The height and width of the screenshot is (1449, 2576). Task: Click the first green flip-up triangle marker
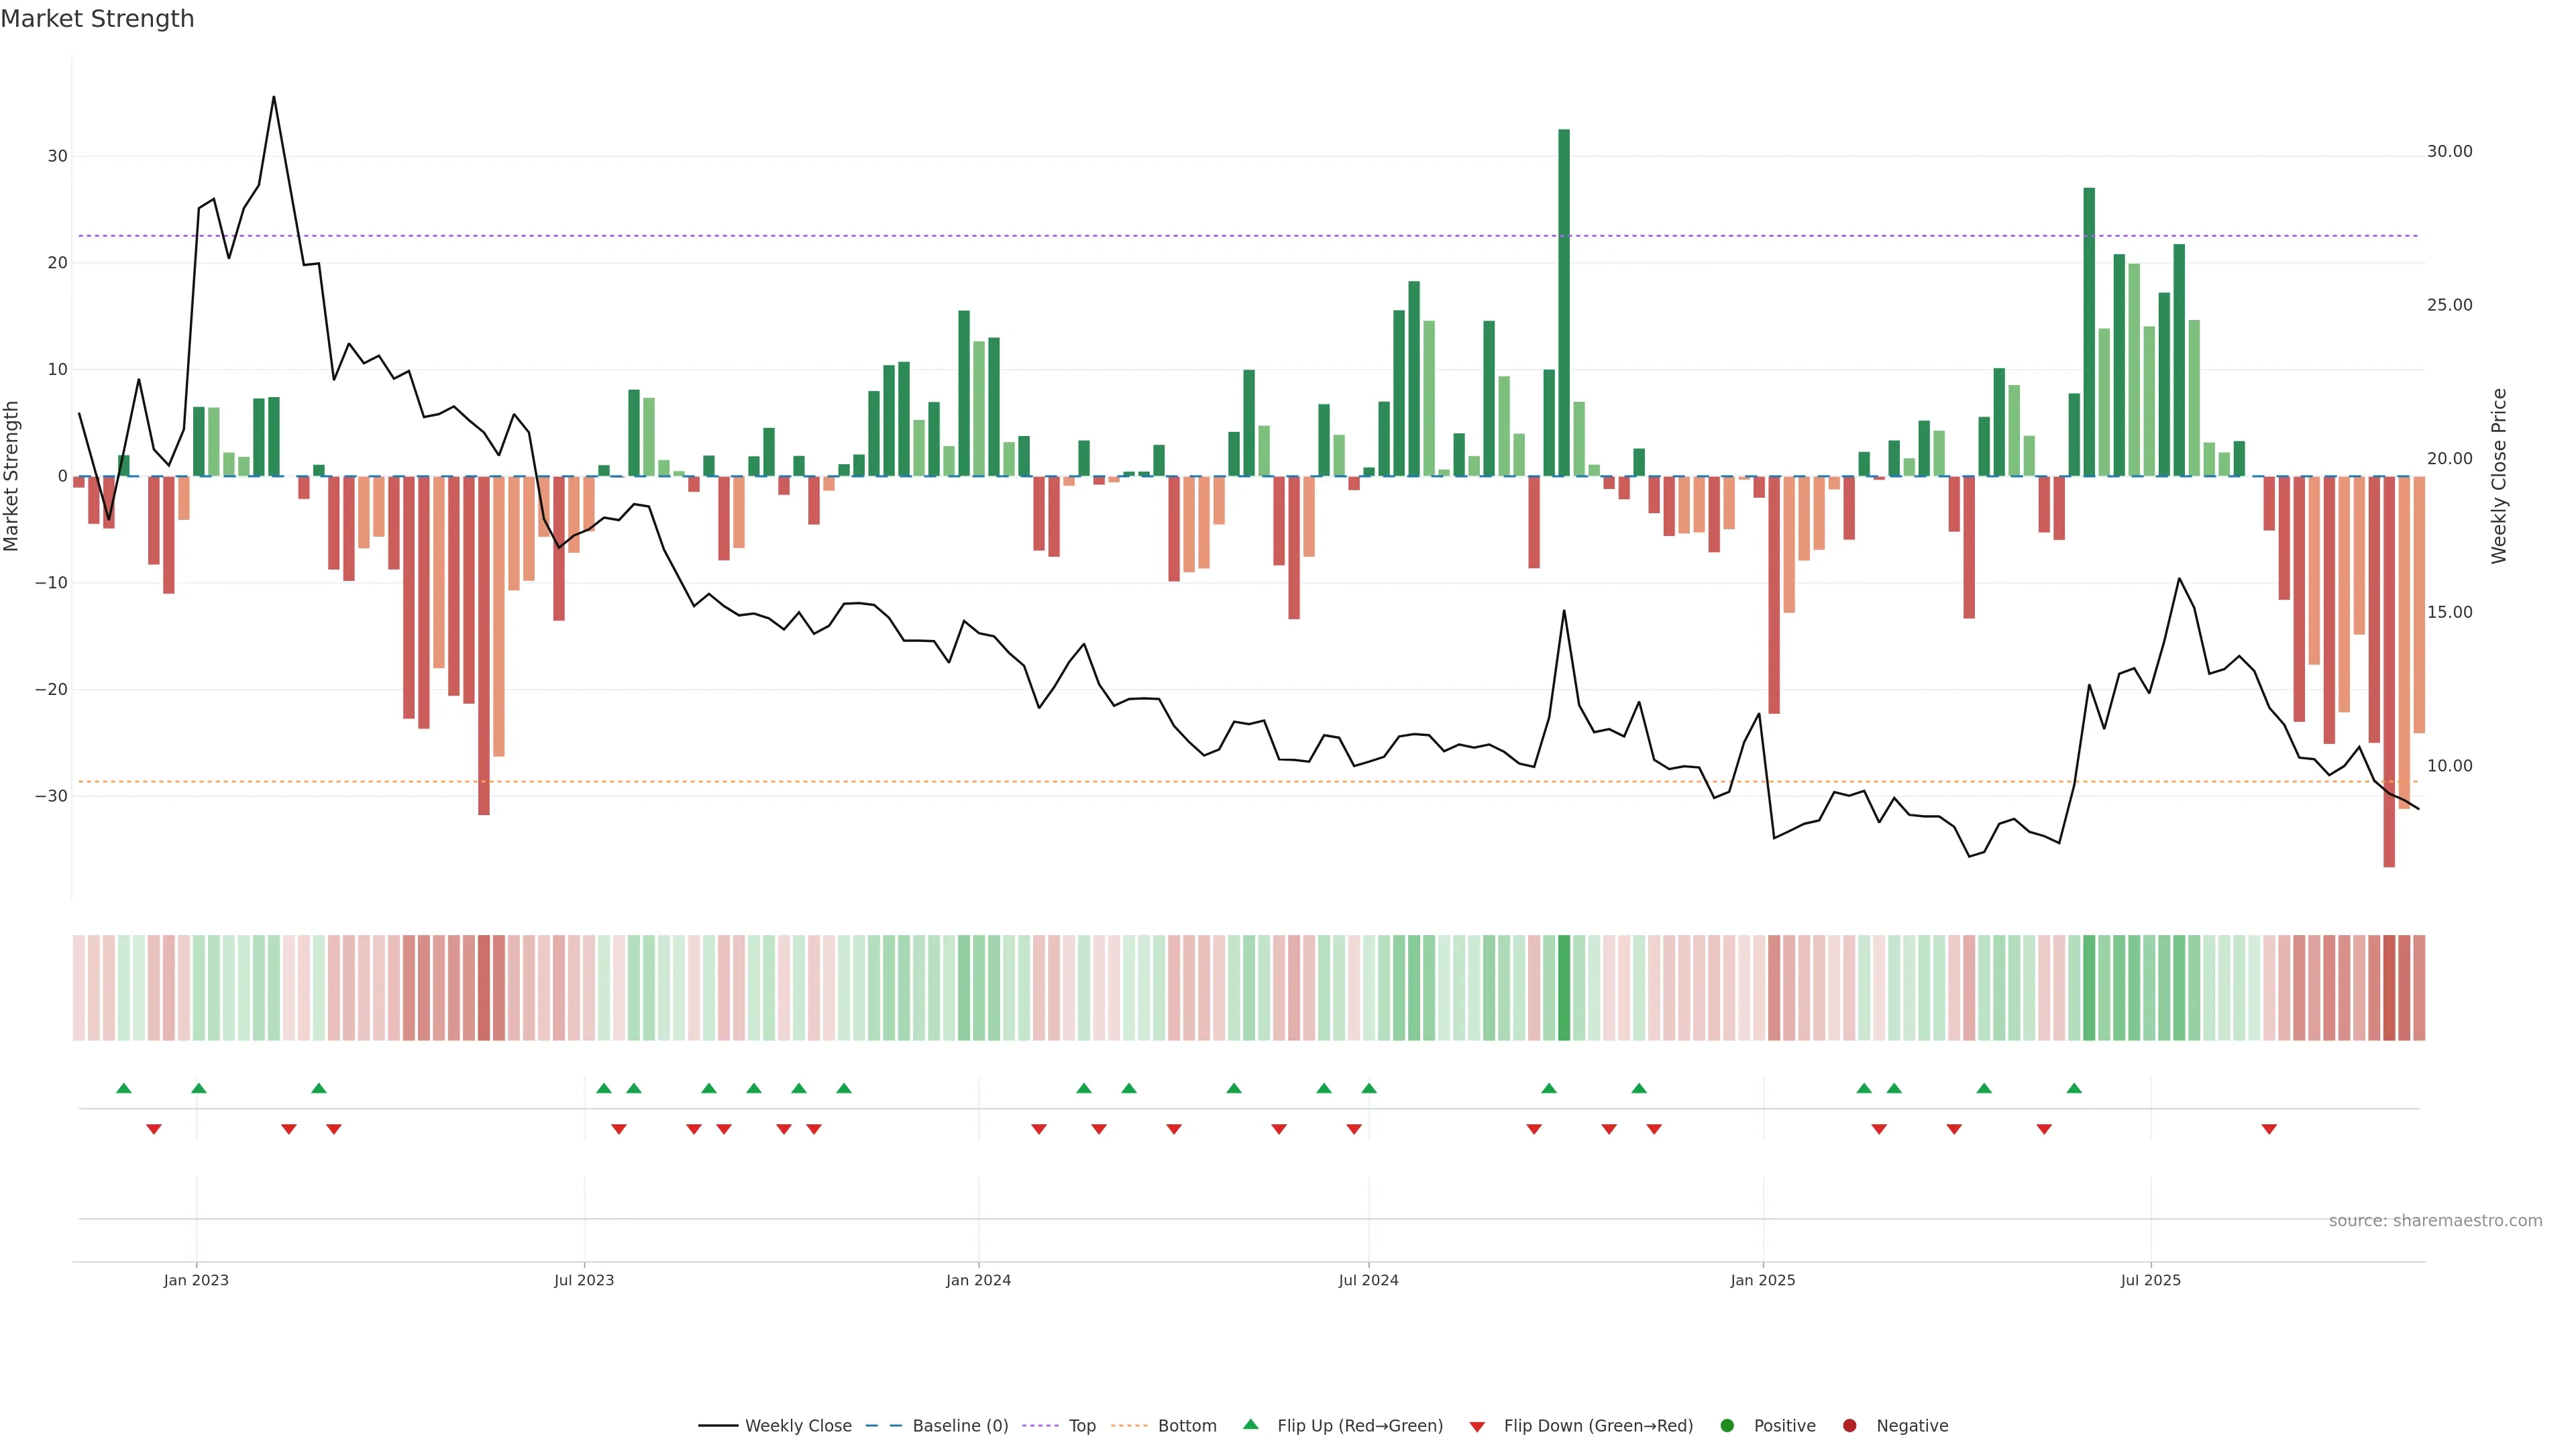pos(124,1088)
